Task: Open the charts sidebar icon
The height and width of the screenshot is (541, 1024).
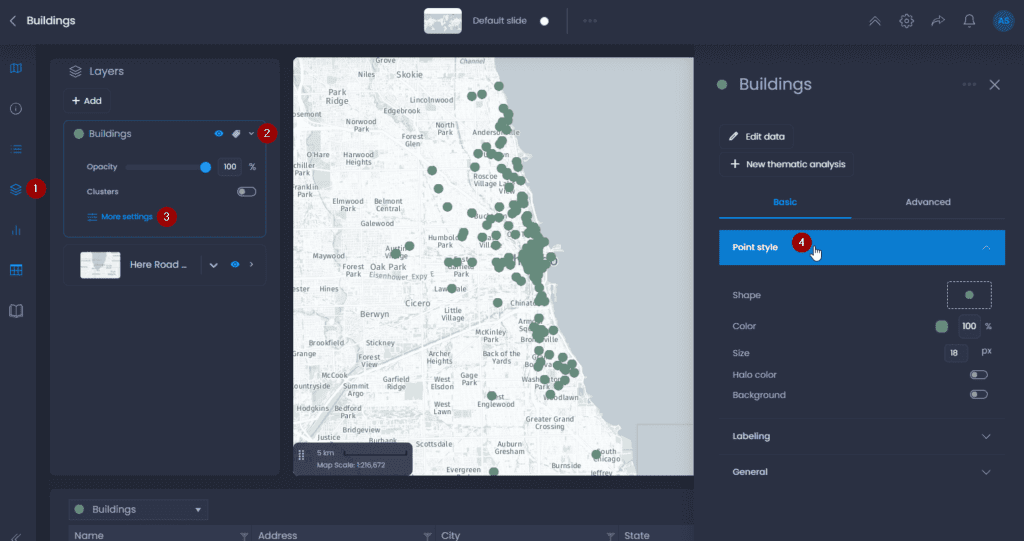Action: 16,230
